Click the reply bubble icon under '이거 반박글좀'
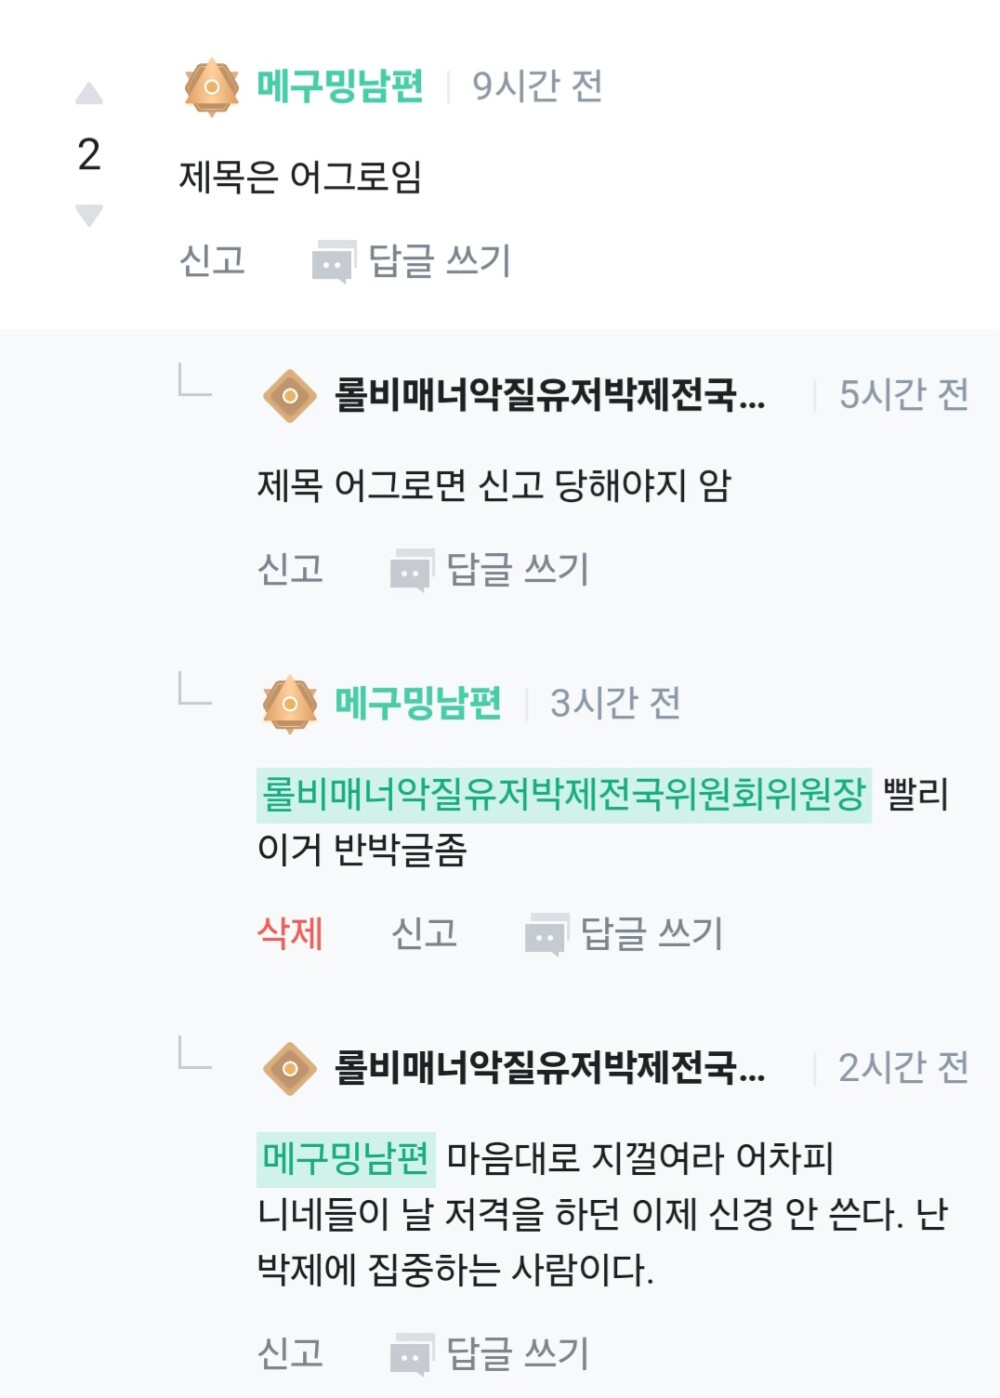This screenshot has height=1398, width=1000. [x=546, y=935]
